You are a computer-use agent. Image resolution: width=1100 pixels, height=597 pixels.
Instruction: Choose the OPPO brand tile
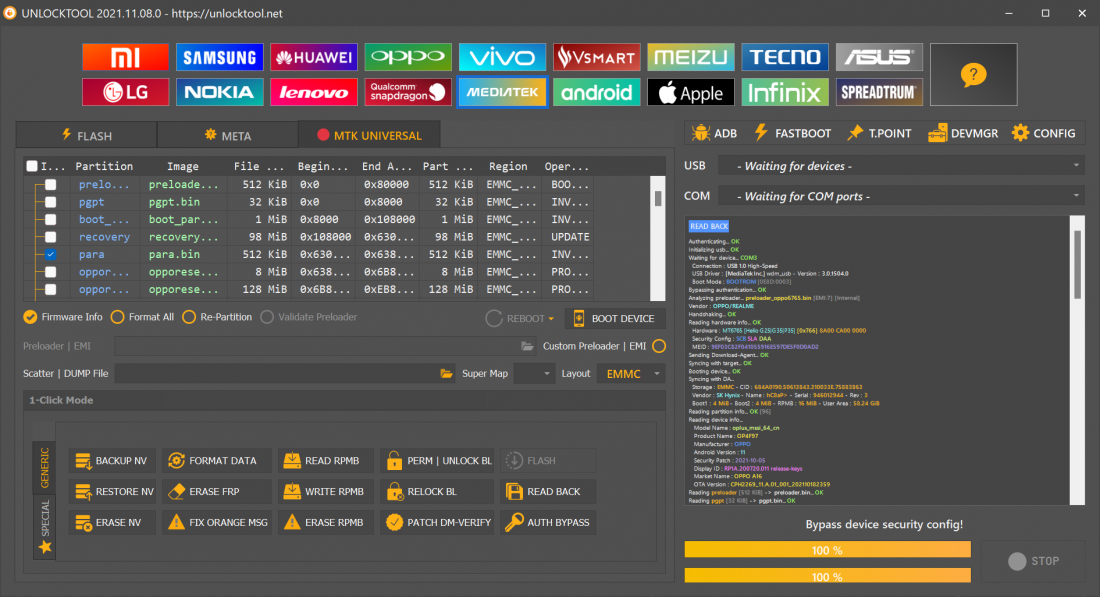tap(408, 57)
